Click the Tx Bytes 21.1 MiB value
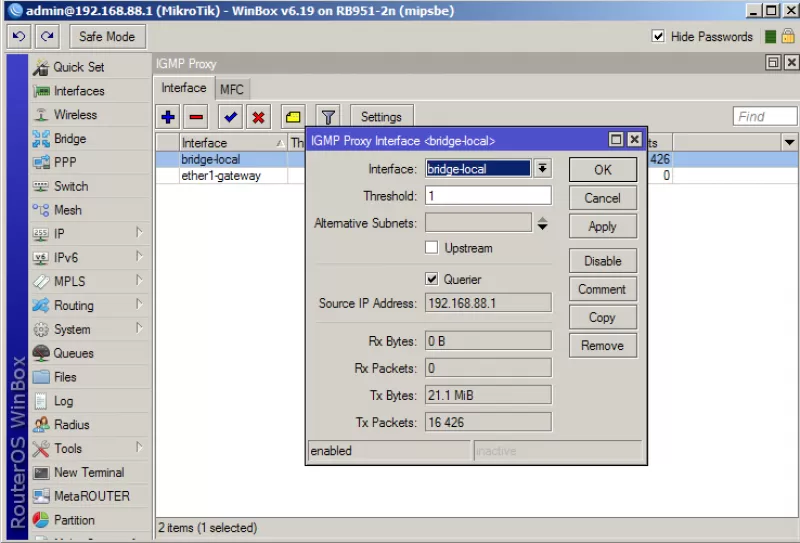Viewport: 800px width, 543px height. [488, 395]
